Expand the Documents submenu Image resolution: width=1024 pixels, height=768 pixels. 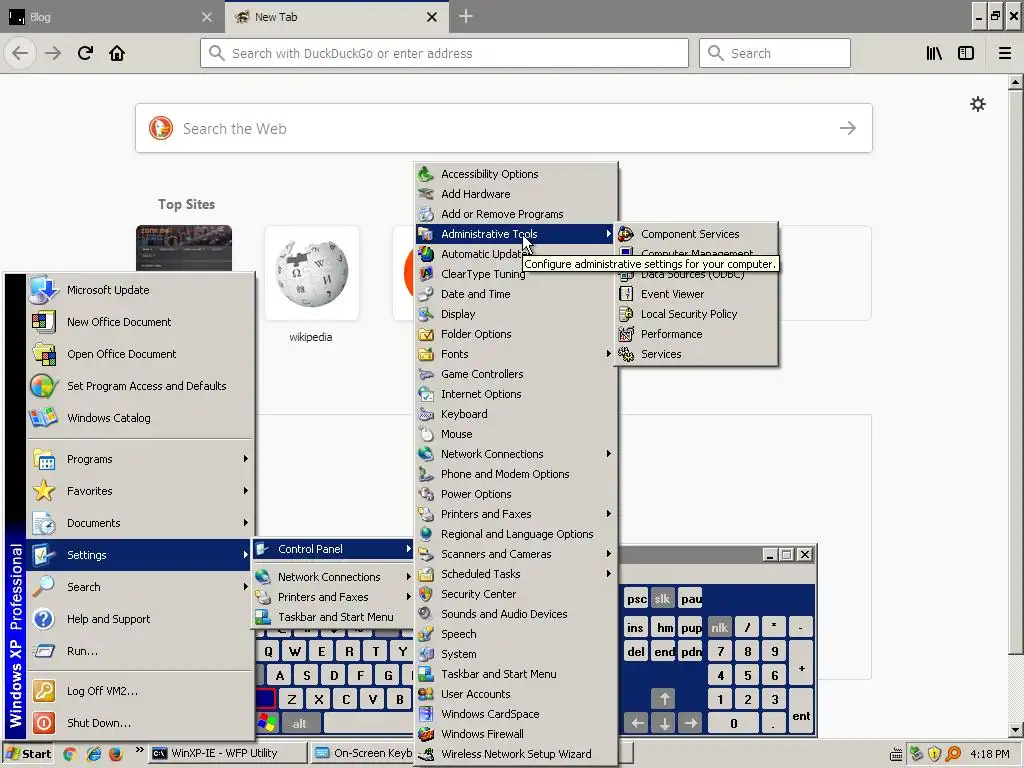coord(140,523)
